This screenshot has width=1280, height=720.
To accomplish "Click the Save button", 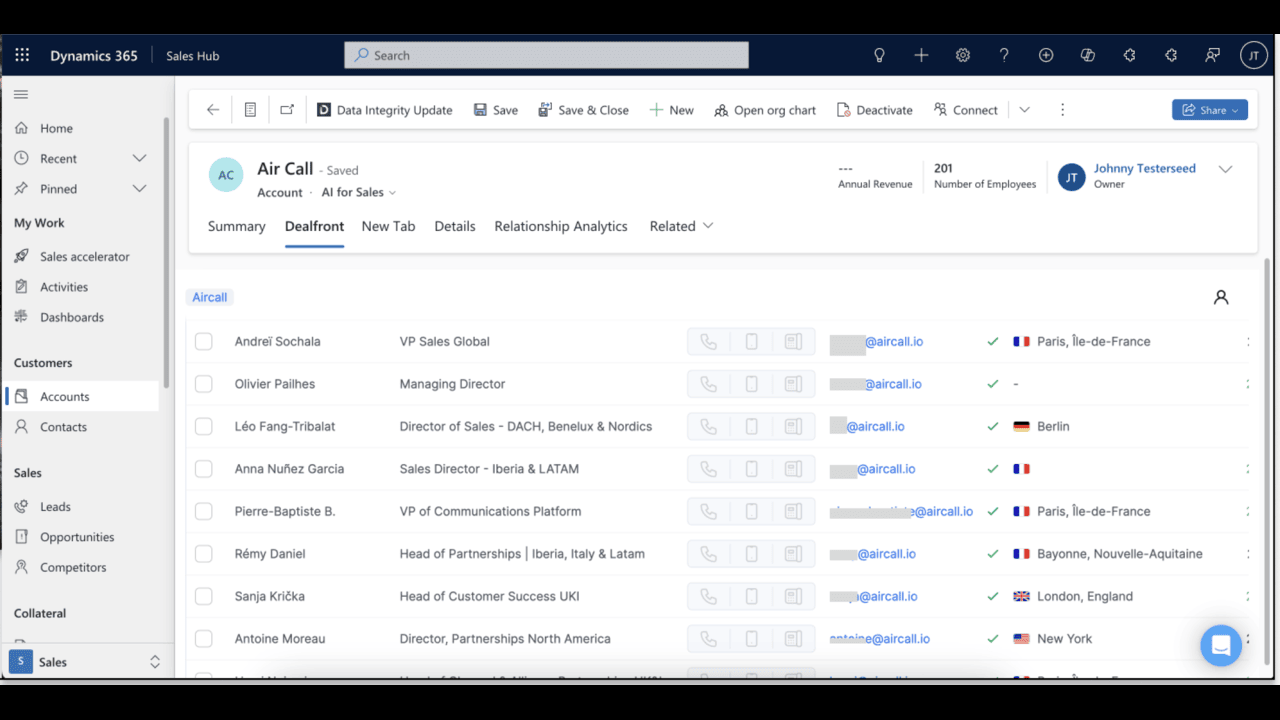I will pos(496,110).
